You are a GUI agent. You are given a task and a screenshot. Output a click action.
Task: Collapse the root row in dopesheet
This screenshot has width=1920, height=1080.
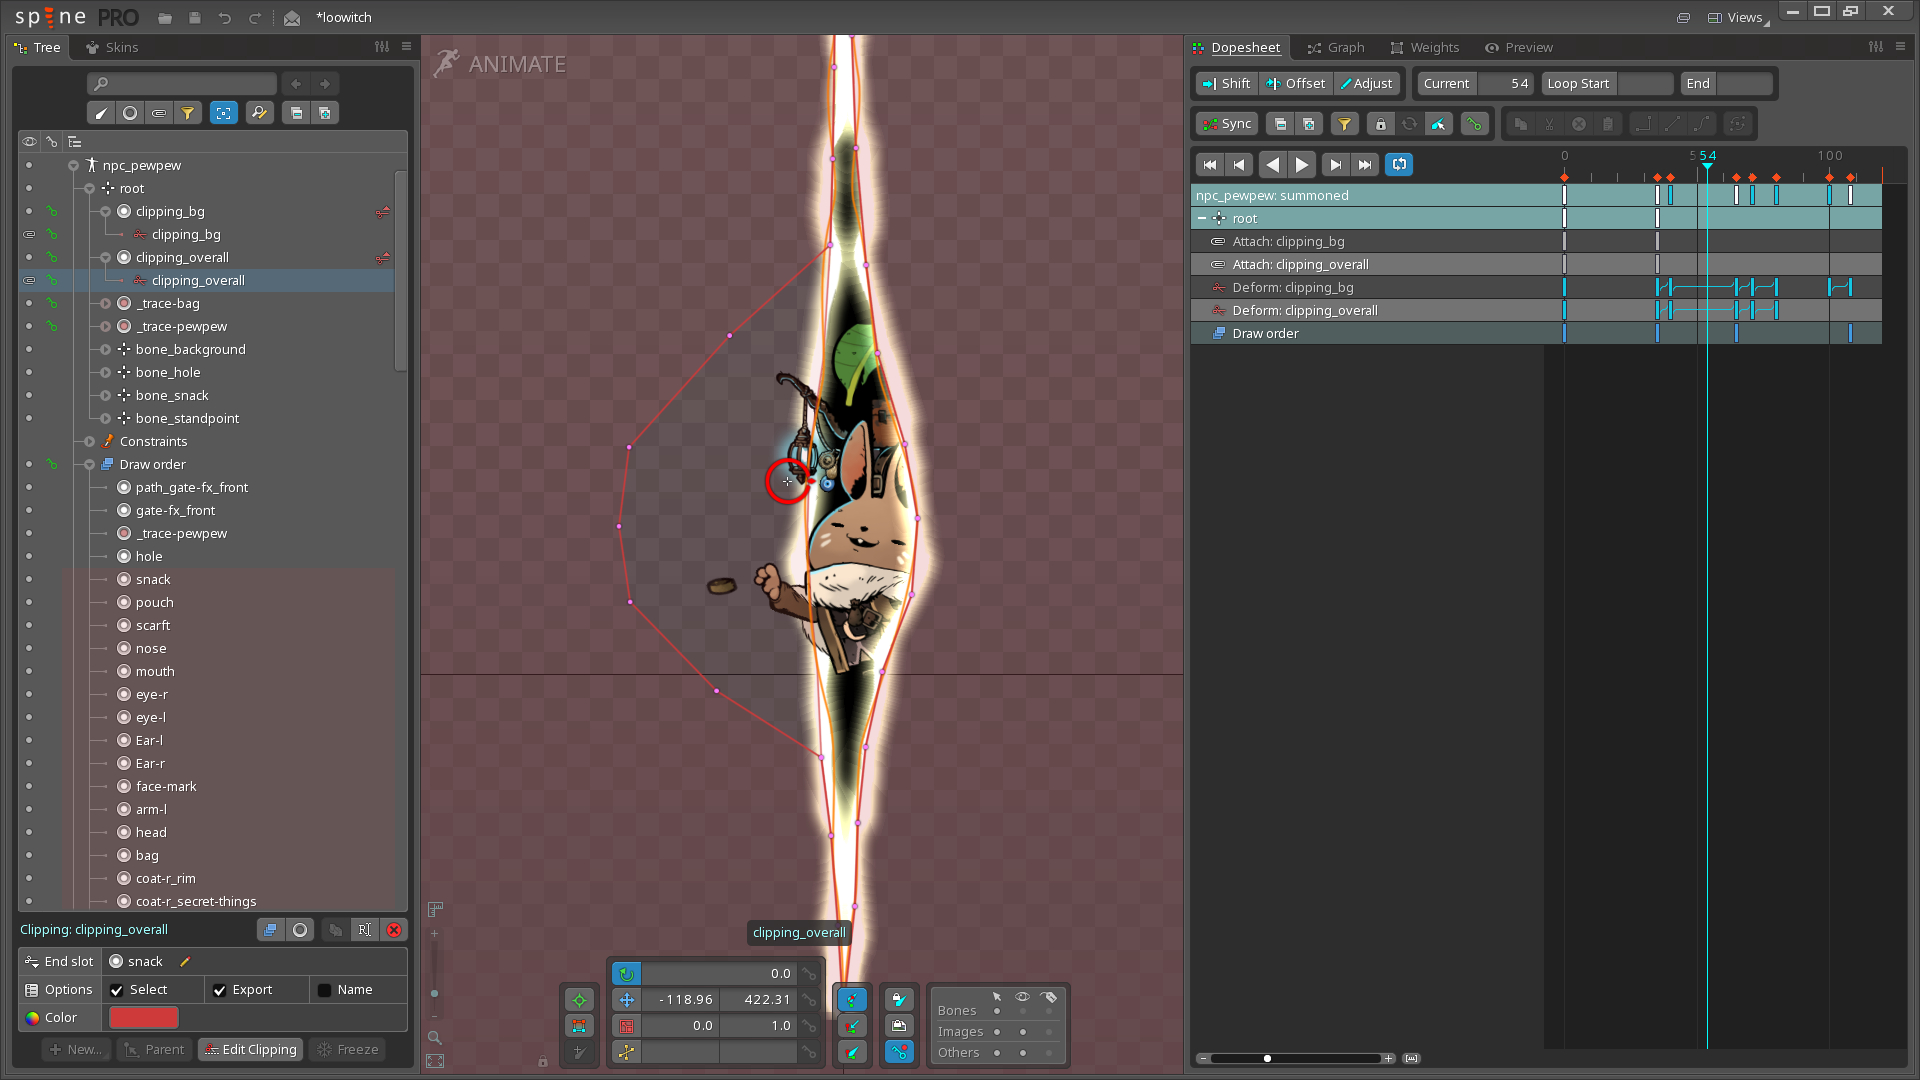coord(1202,219)
